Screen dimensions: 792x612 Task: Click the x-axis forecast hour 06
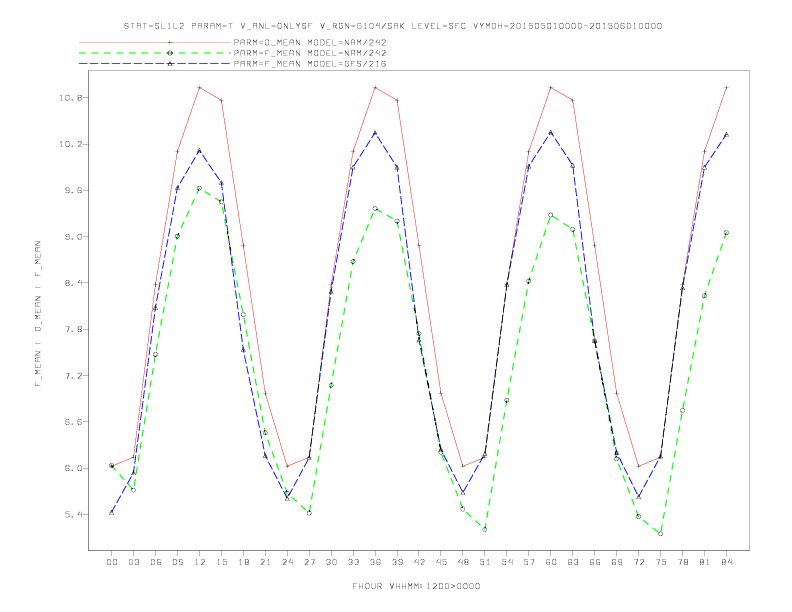coord(156,562)
